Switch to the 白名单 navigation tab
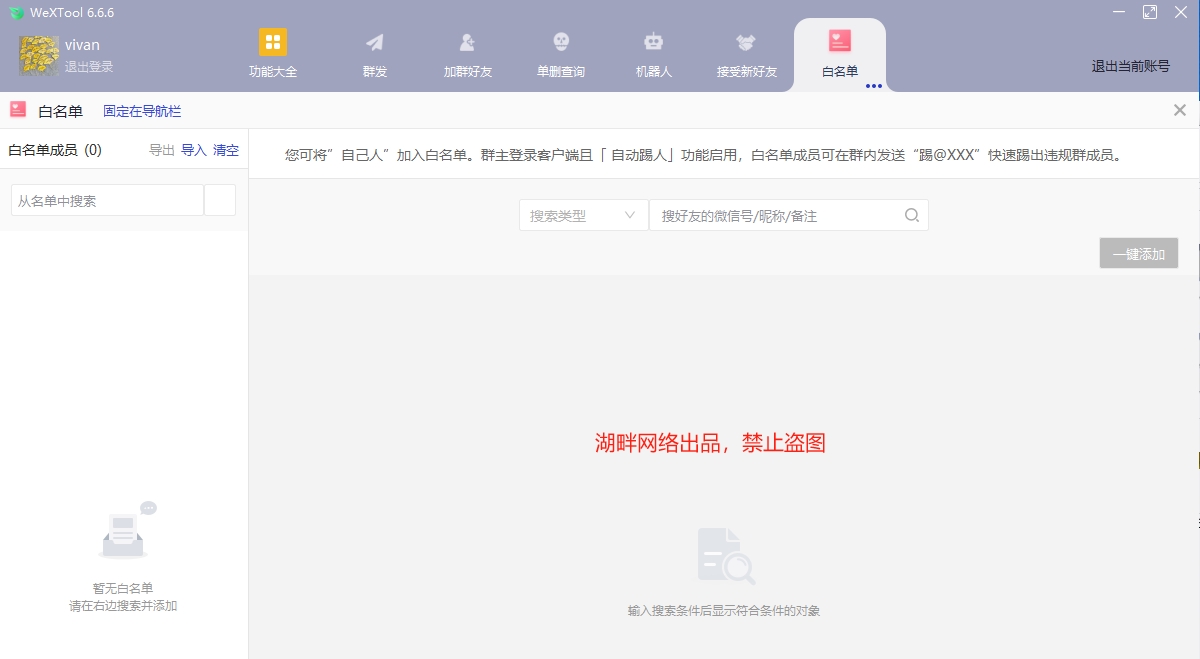The height and width of the screenshot is (659, 1200). 840,55
